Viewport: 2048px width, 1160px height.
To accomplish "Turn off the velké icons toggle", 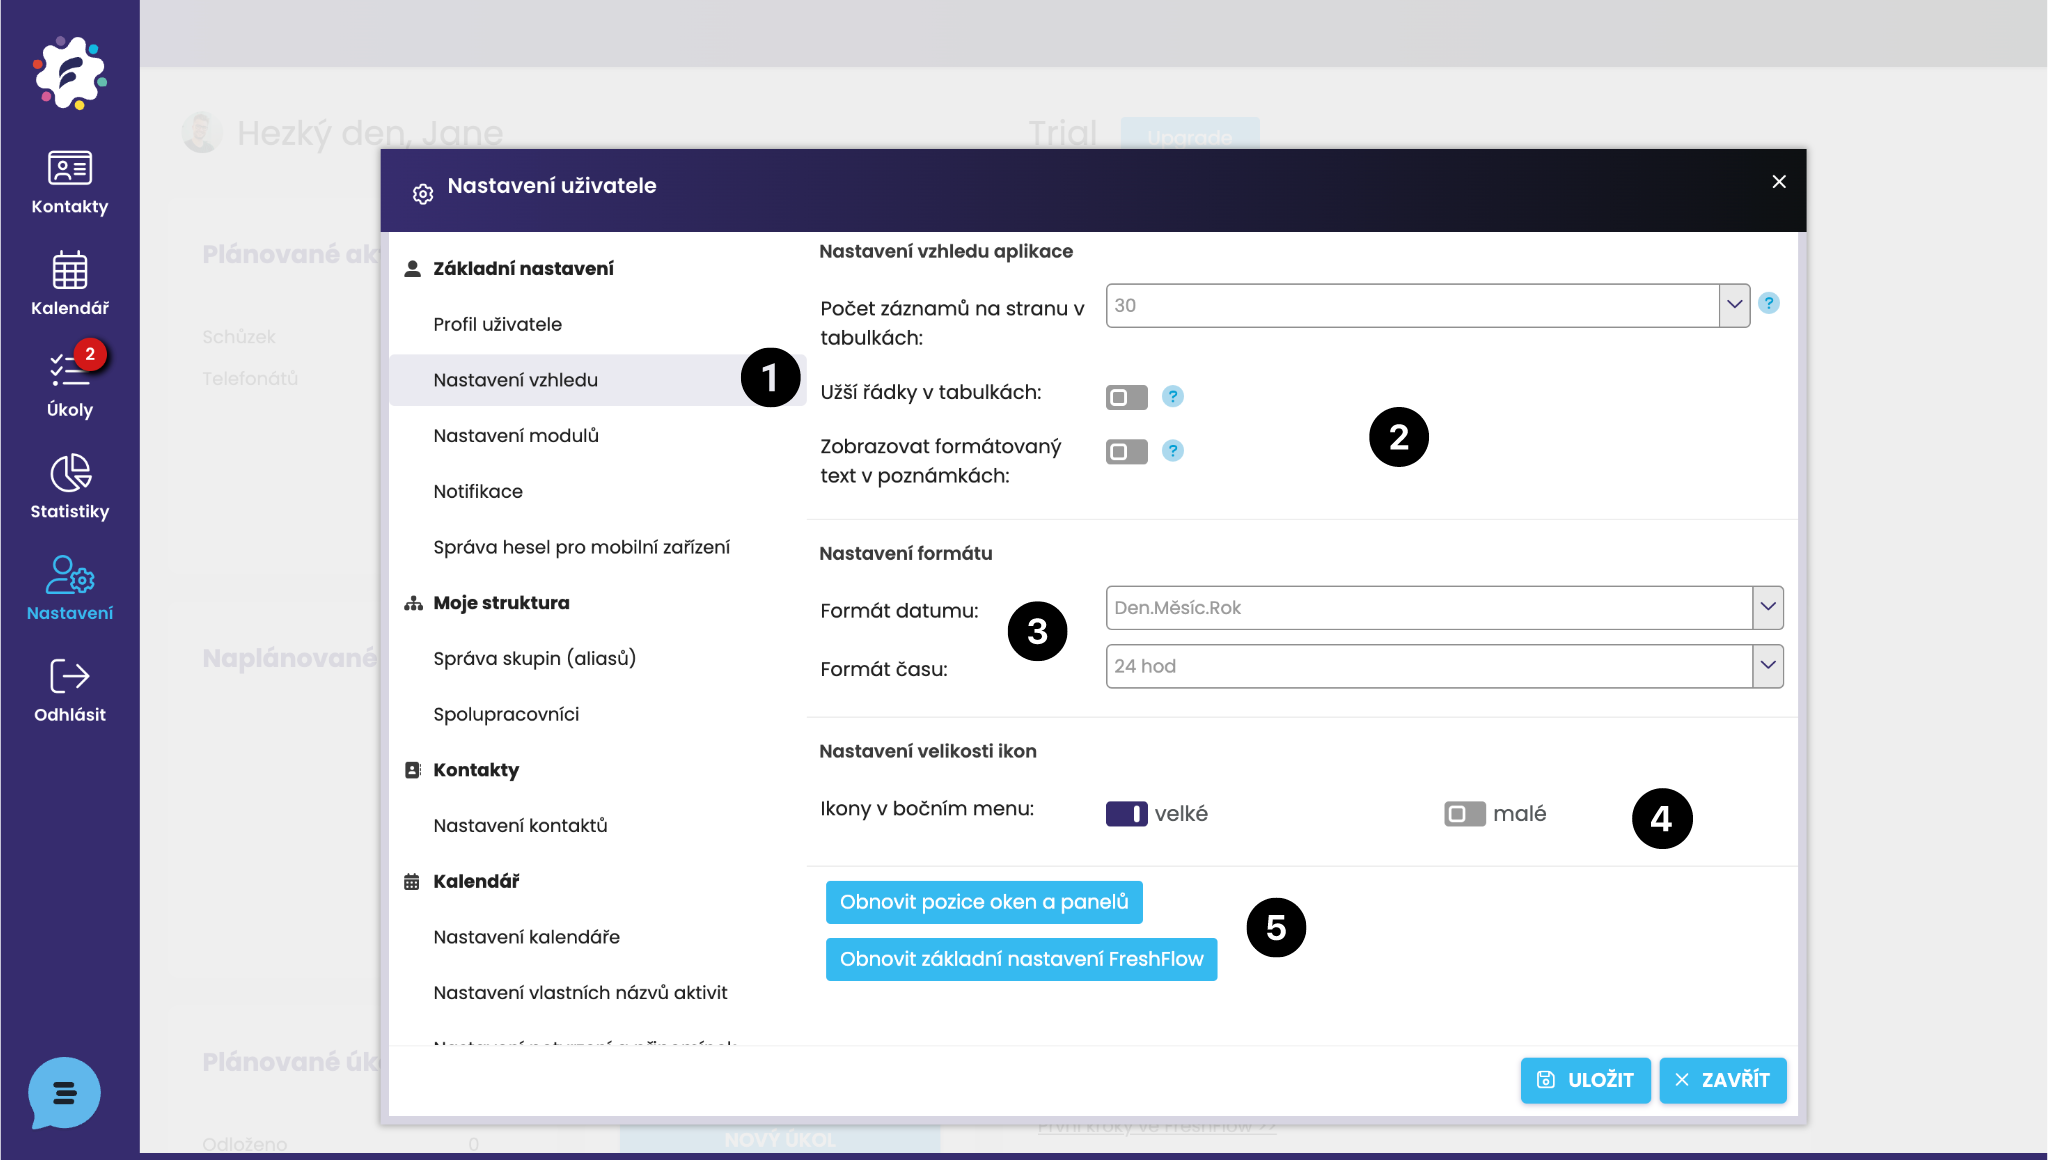I will (x=1126, y=814).
